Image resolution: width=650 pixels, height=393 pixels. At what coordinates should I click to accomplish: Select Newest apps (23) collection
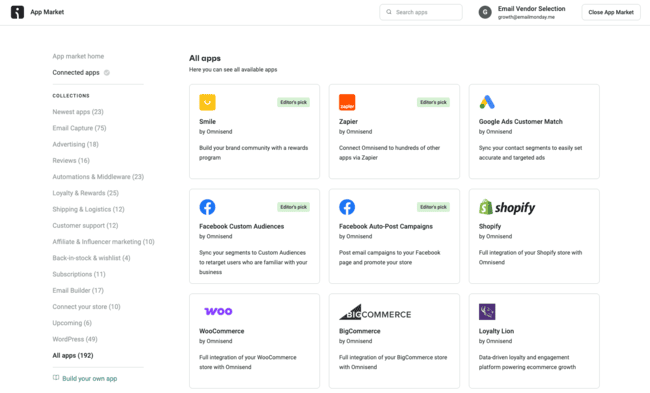point(78,112)
